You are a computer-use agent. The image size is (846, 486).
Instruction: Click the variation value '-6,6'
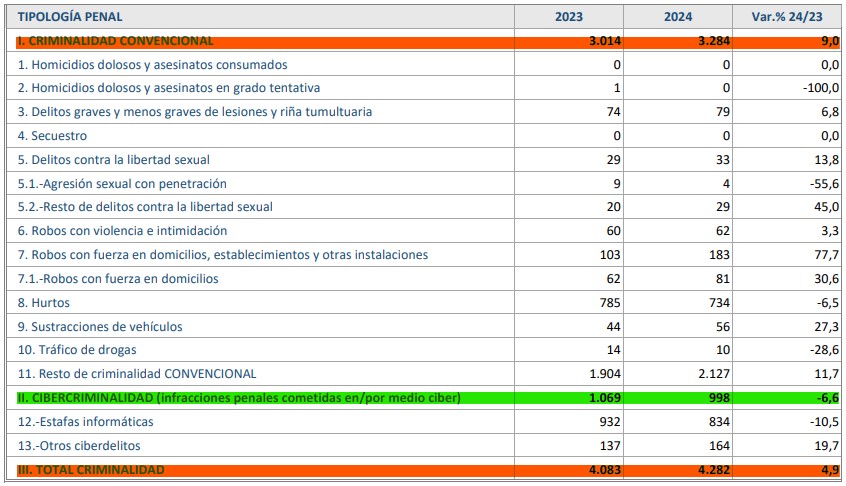[x=828, y=398]
